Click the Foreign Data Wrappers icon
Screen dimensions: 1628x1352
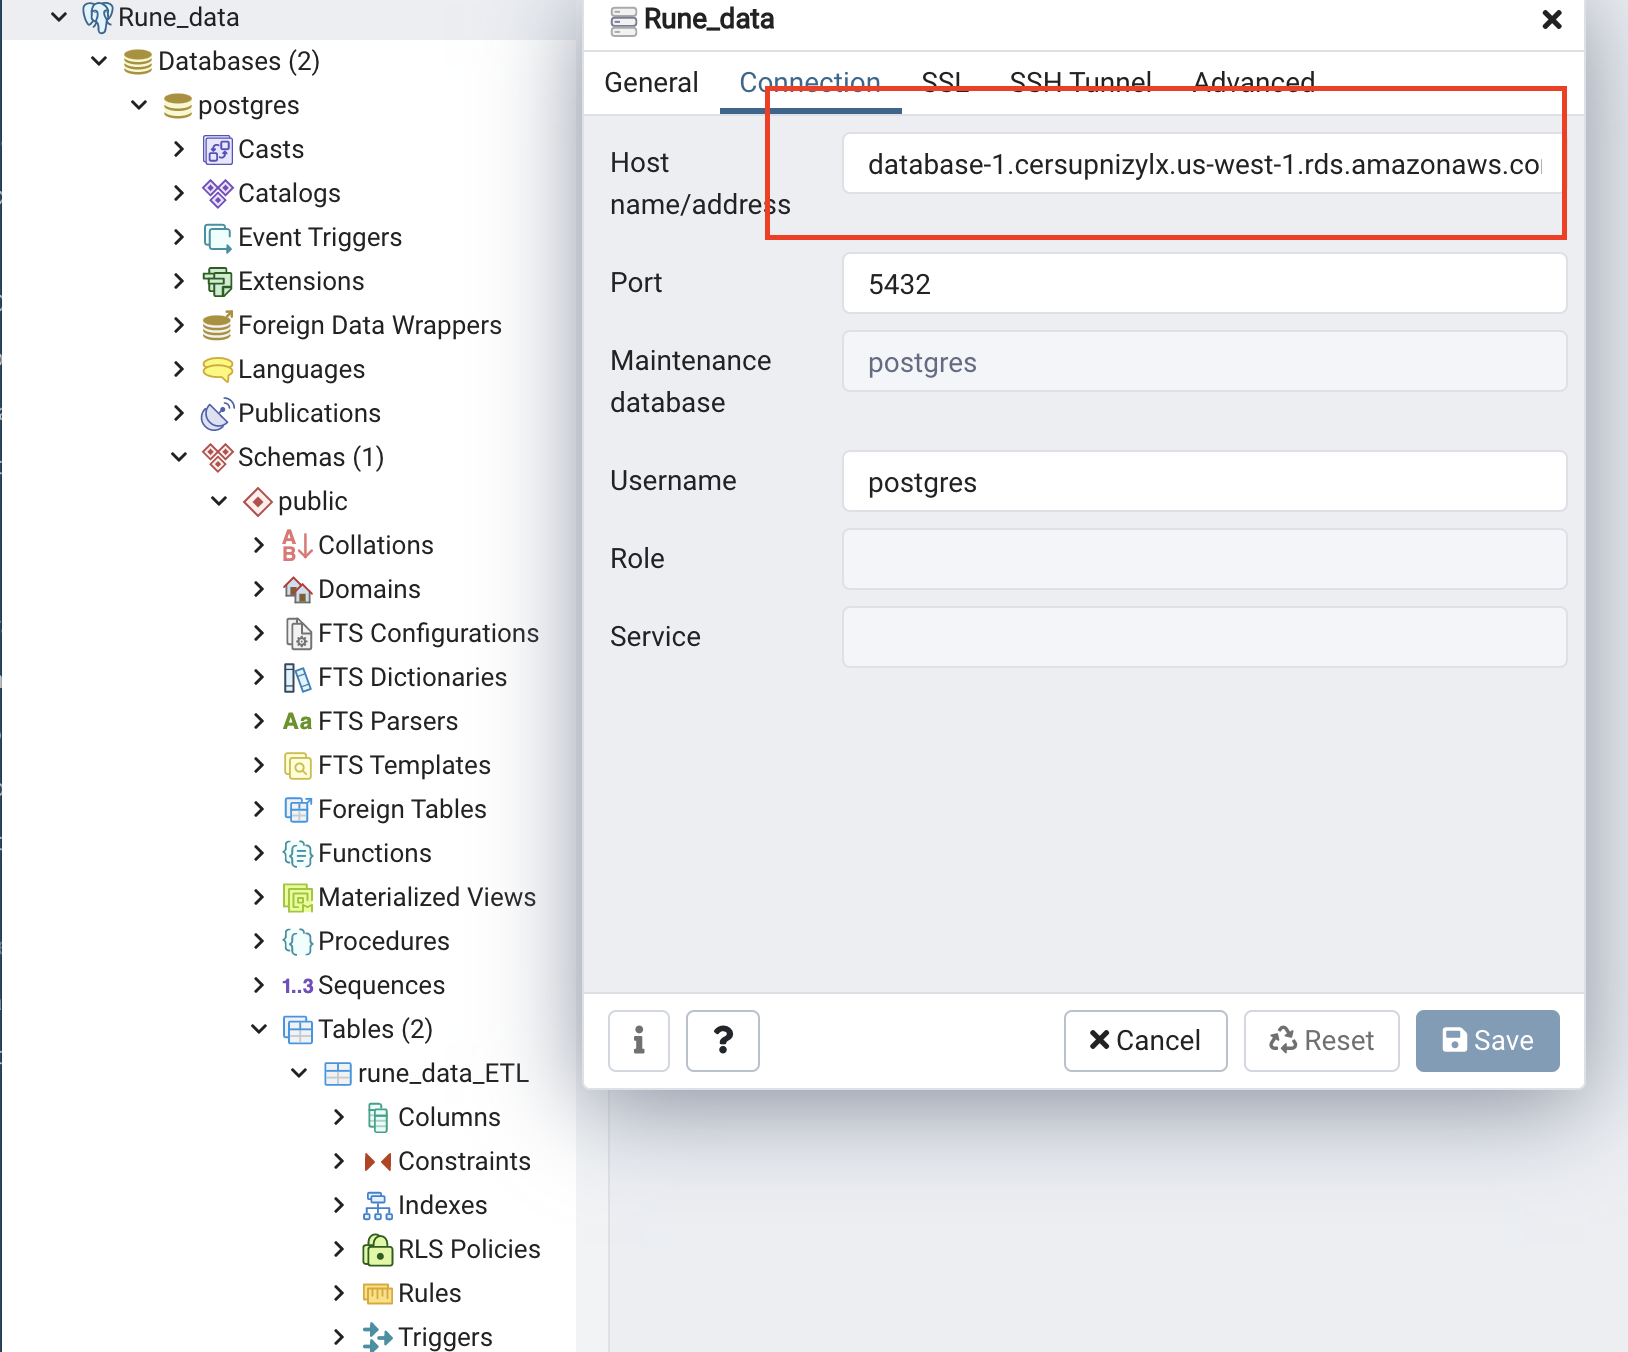218,326
